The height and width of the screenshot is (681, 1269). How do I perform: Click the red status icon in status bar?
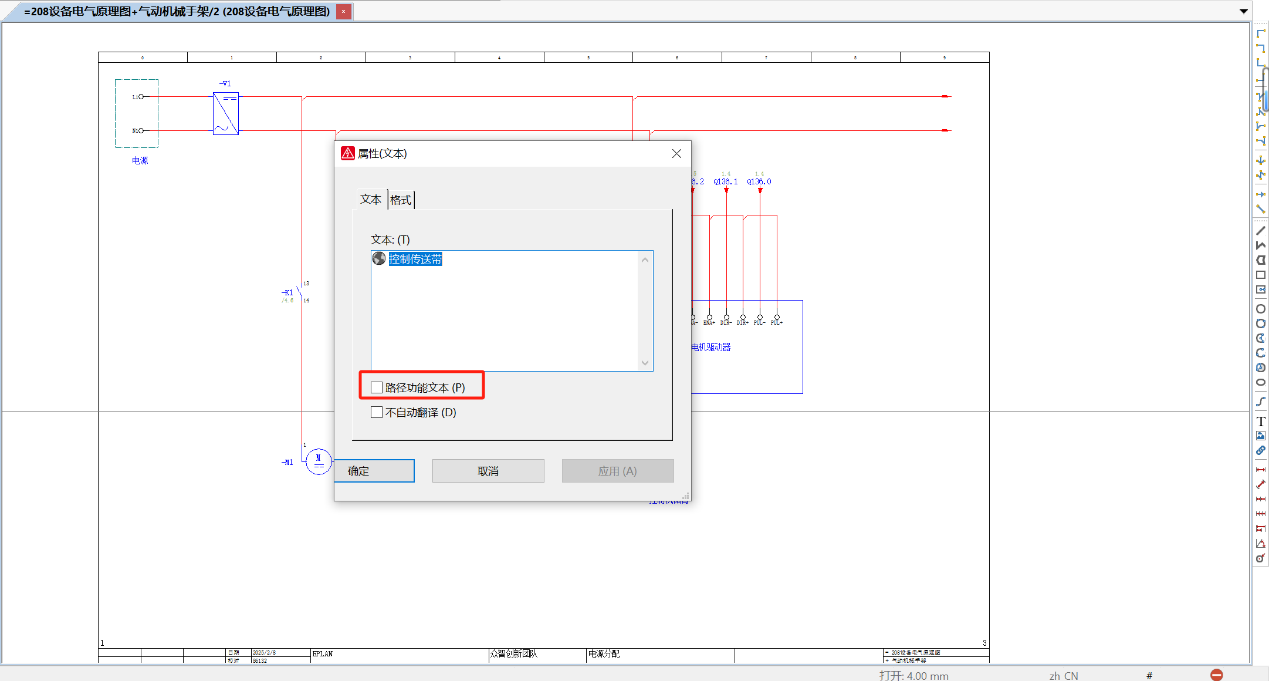[1216, 675]
